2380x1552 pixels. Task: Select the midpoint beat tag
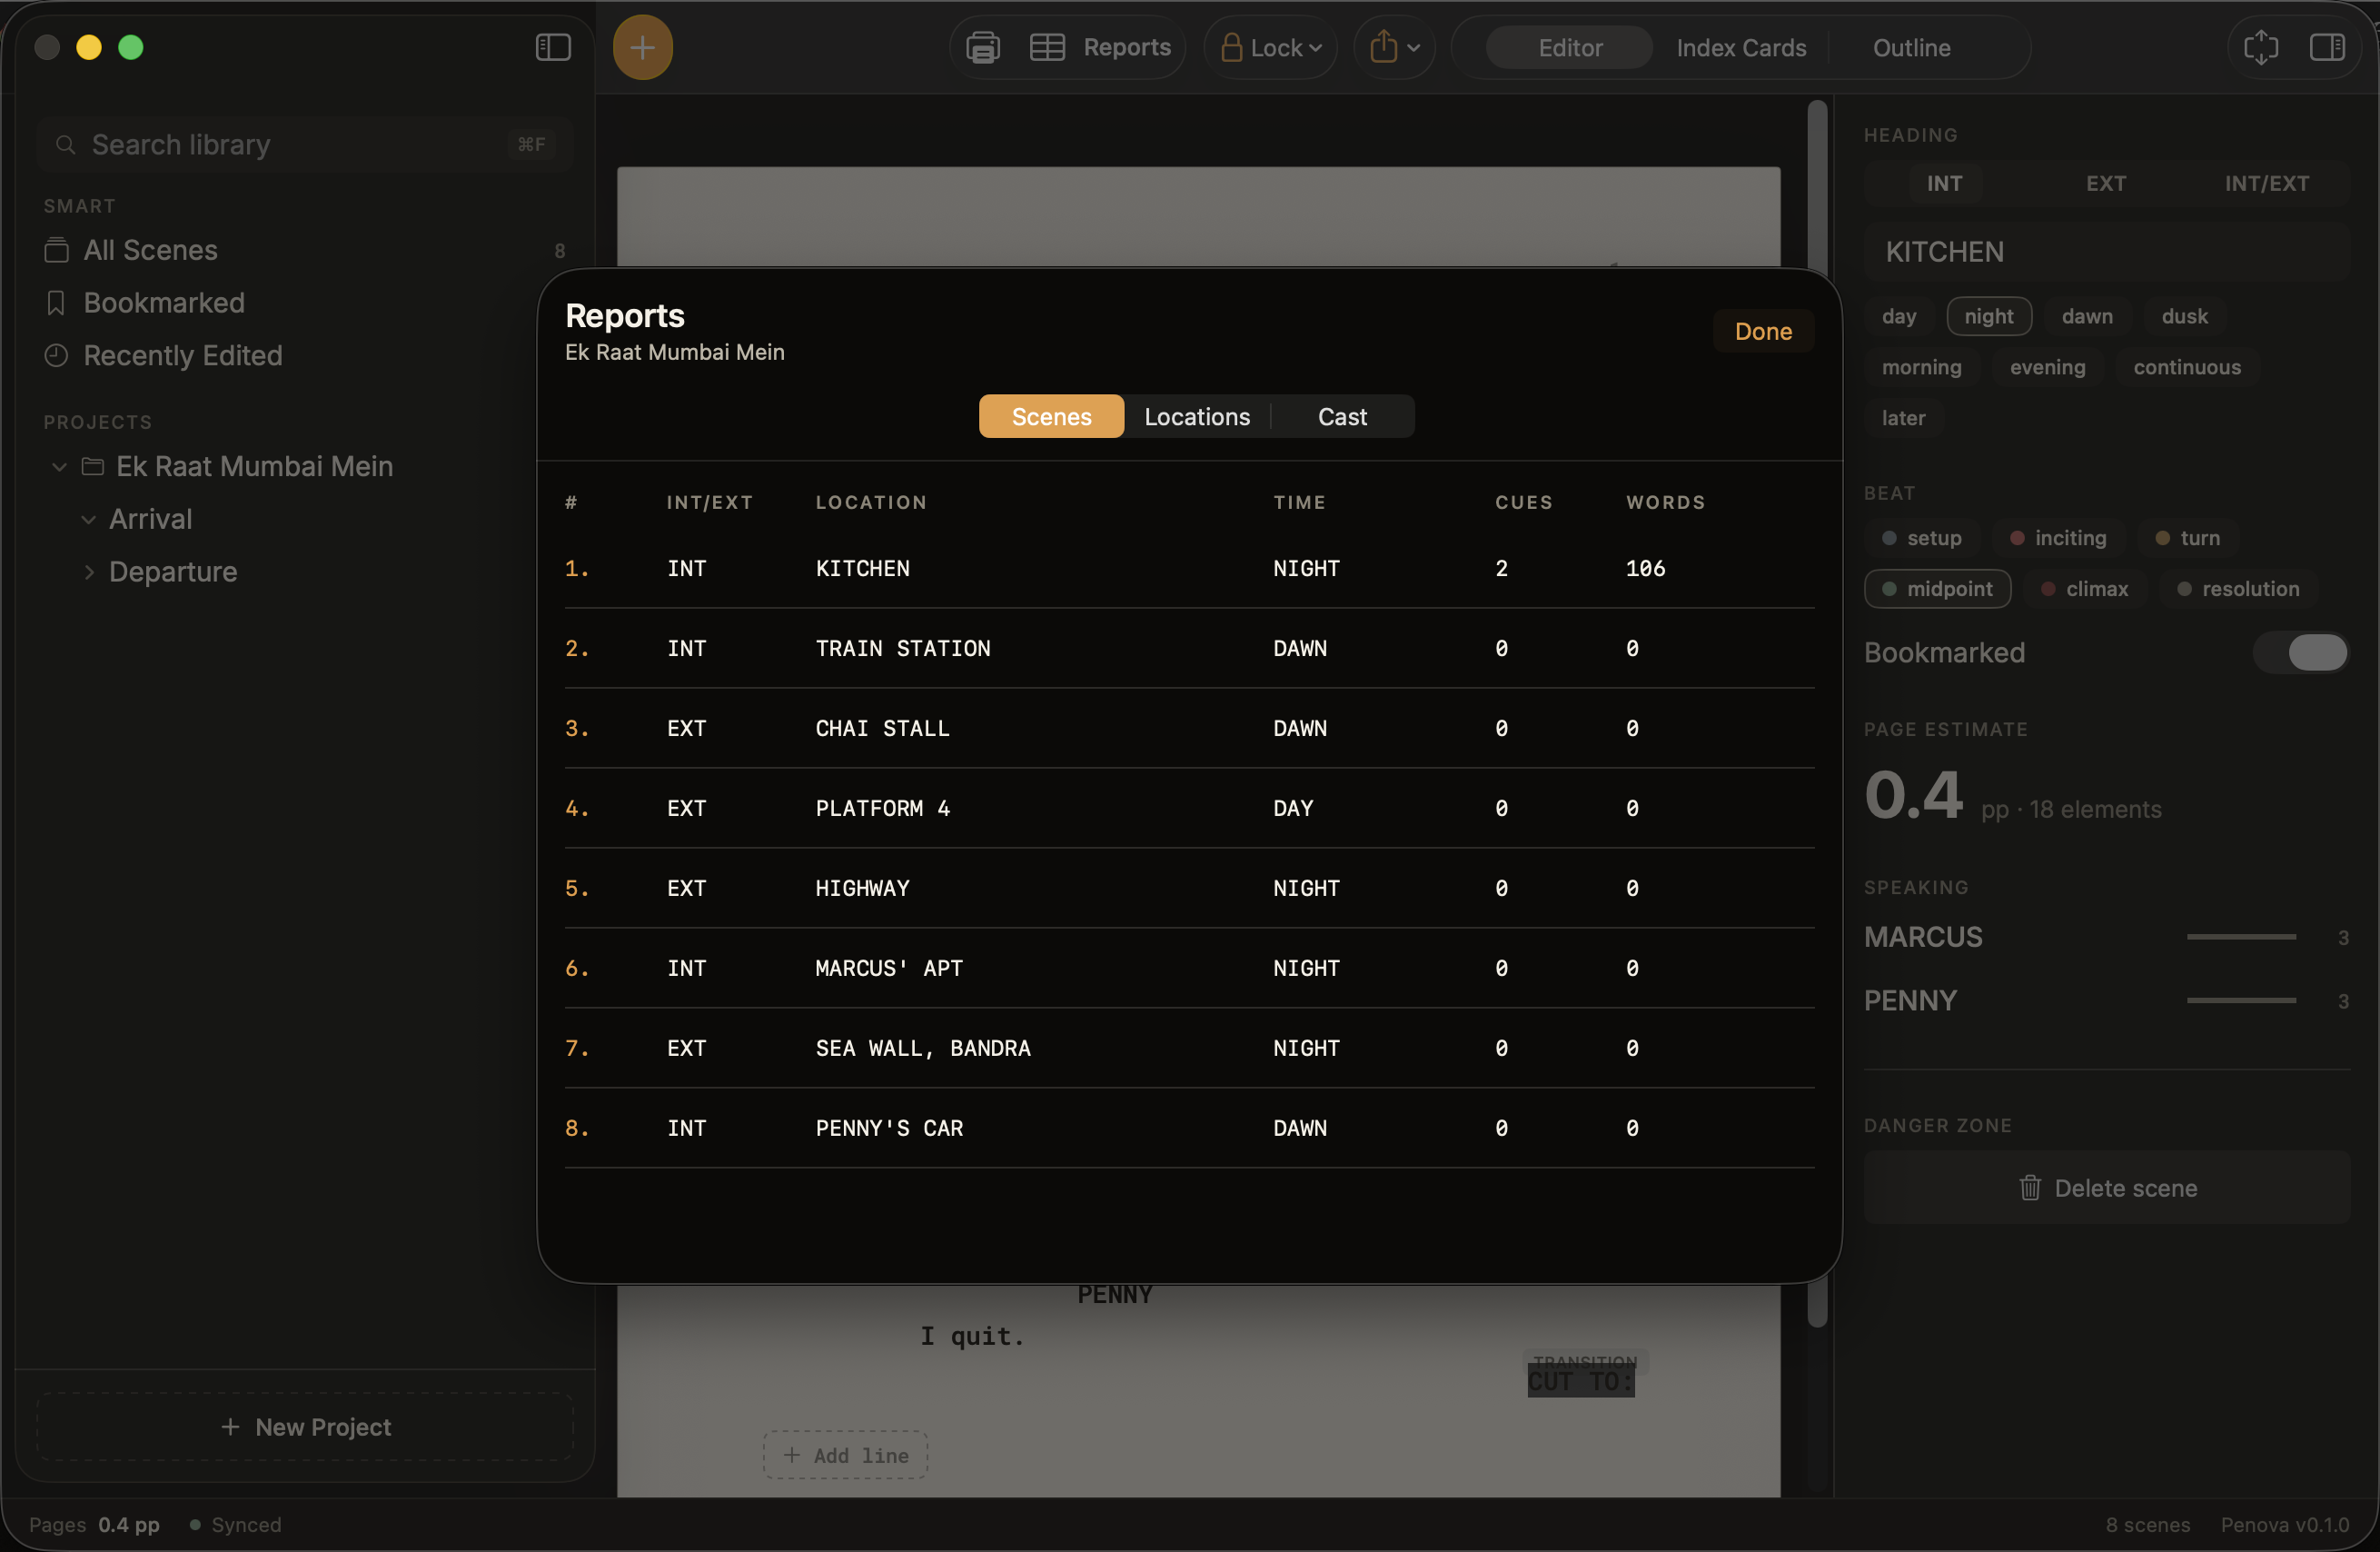1937,589
